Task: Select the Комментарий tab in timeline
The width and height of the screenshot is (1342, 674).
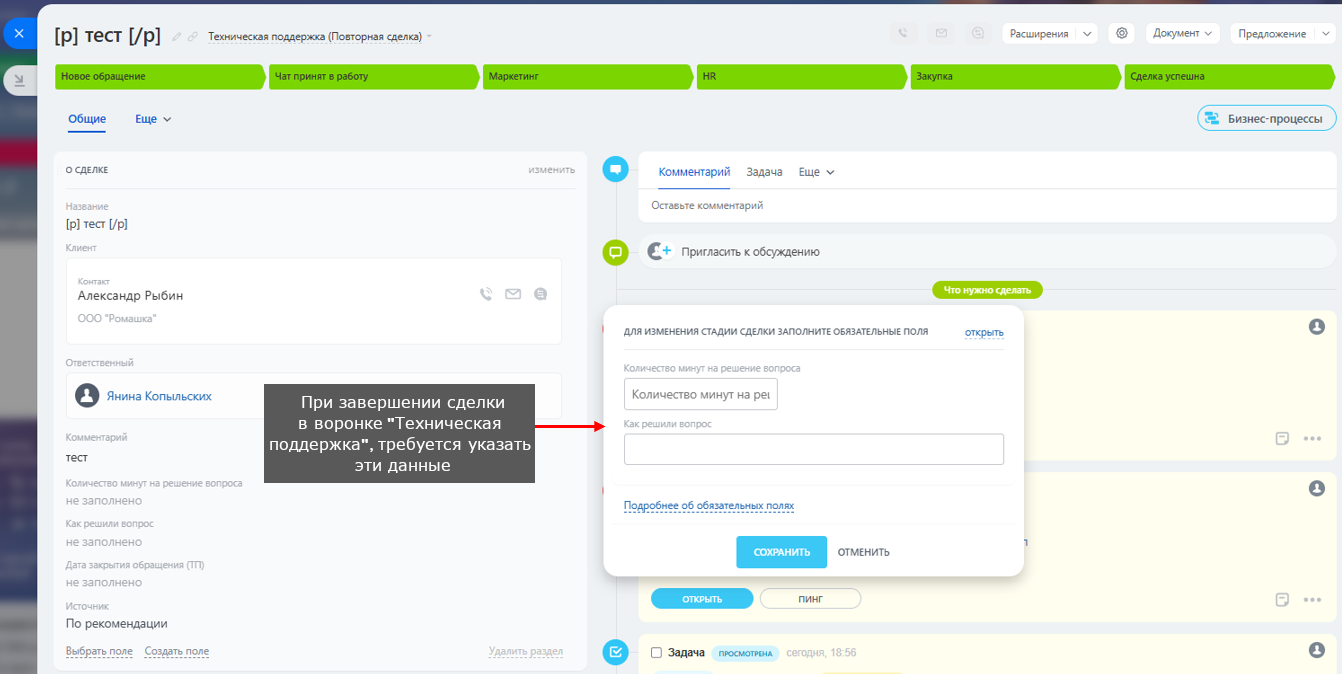Action: (694, 172)
